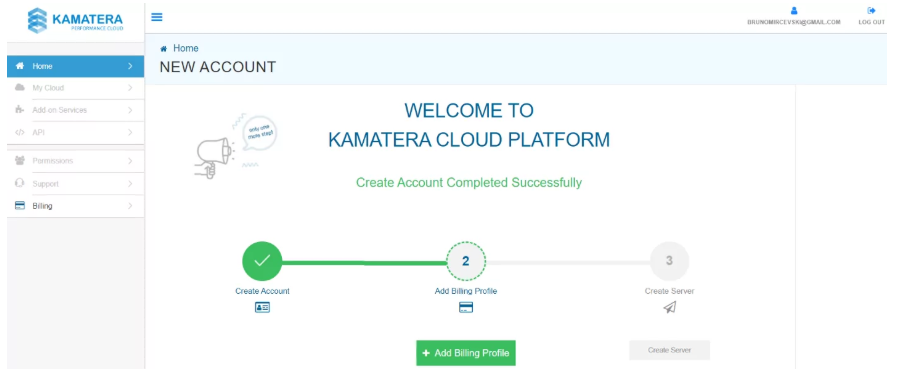Click the grey Create Server button
This screenshot has height=376, width=897.
[x=669, y=350]
